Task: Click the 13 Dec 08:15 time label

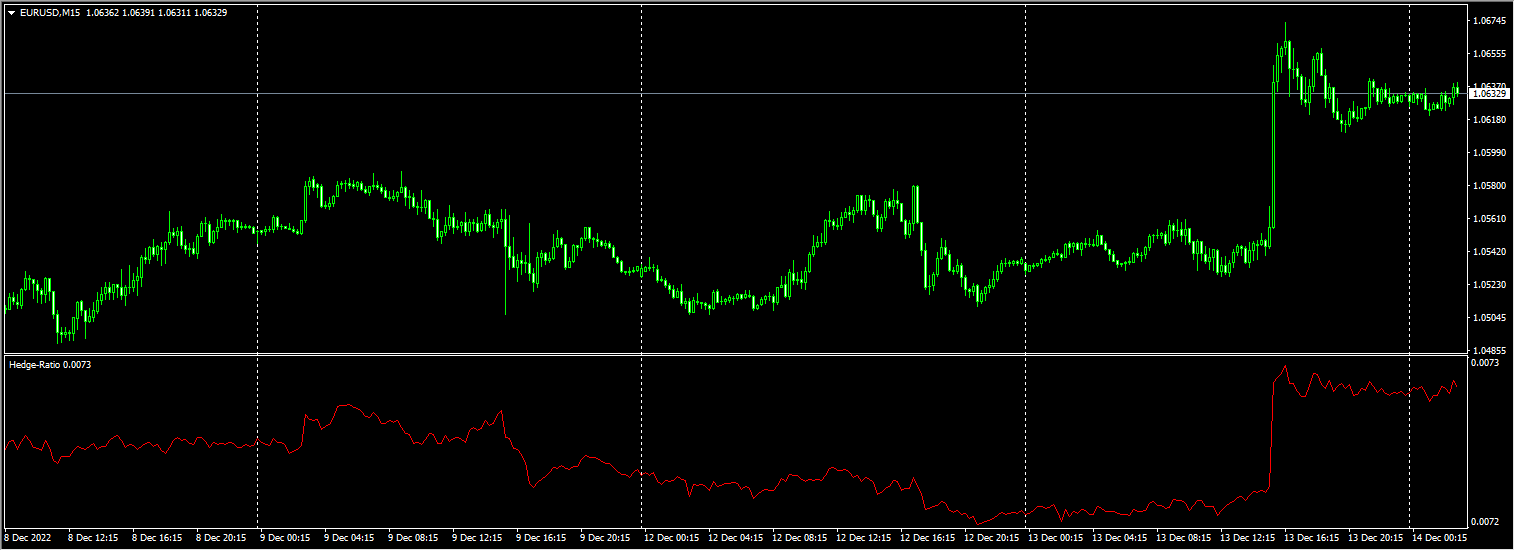Action: (x=1184, y=537)
